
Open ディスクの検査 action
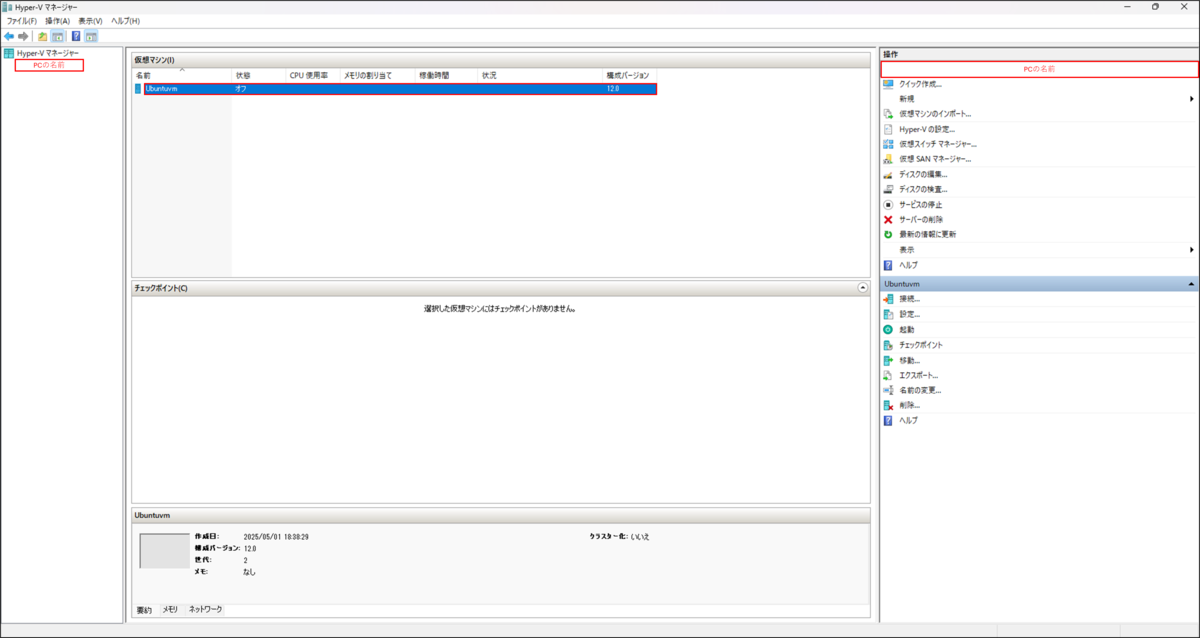coord(923,189)
